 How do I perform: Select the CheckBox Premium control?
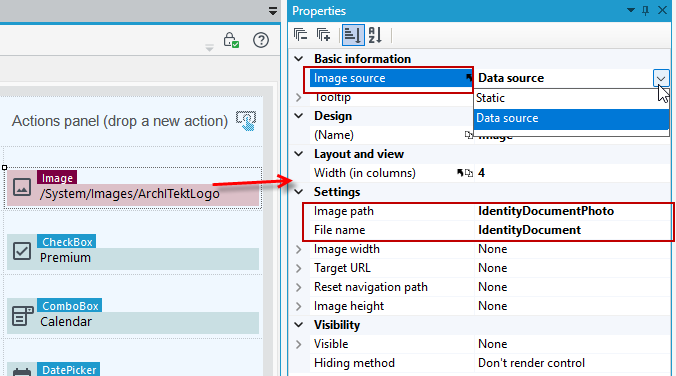[x=133, y=252]
